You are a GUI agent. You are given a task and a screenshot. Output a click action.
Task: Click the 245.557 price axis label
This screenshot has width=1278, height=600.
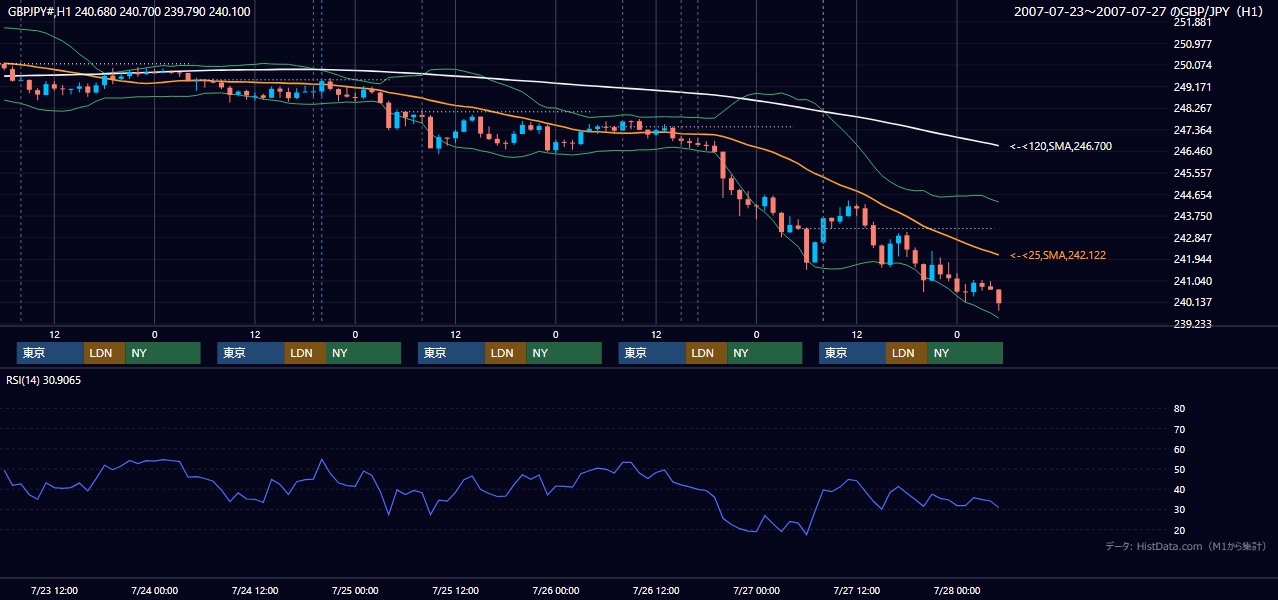[1193, 173]
